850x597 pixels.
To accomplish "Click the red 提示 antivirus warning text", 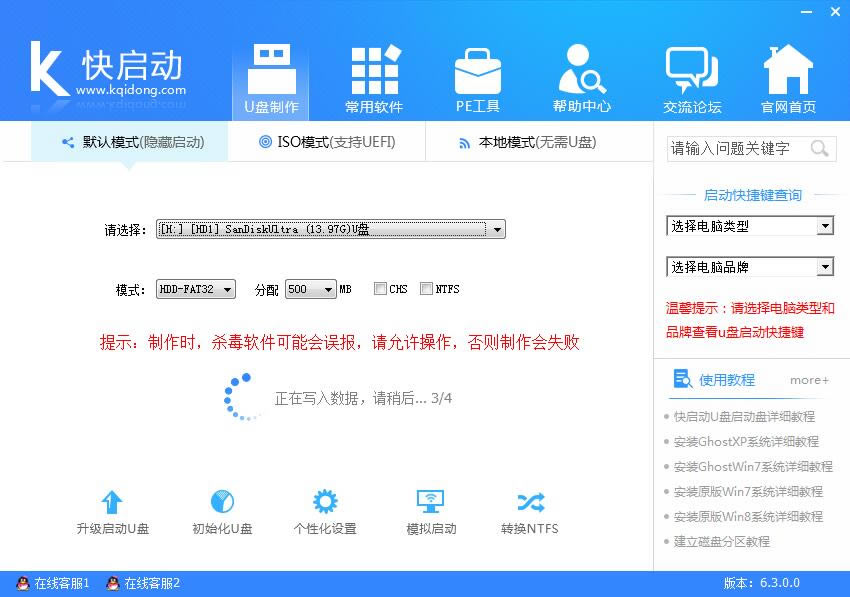I will coord(339,342).
